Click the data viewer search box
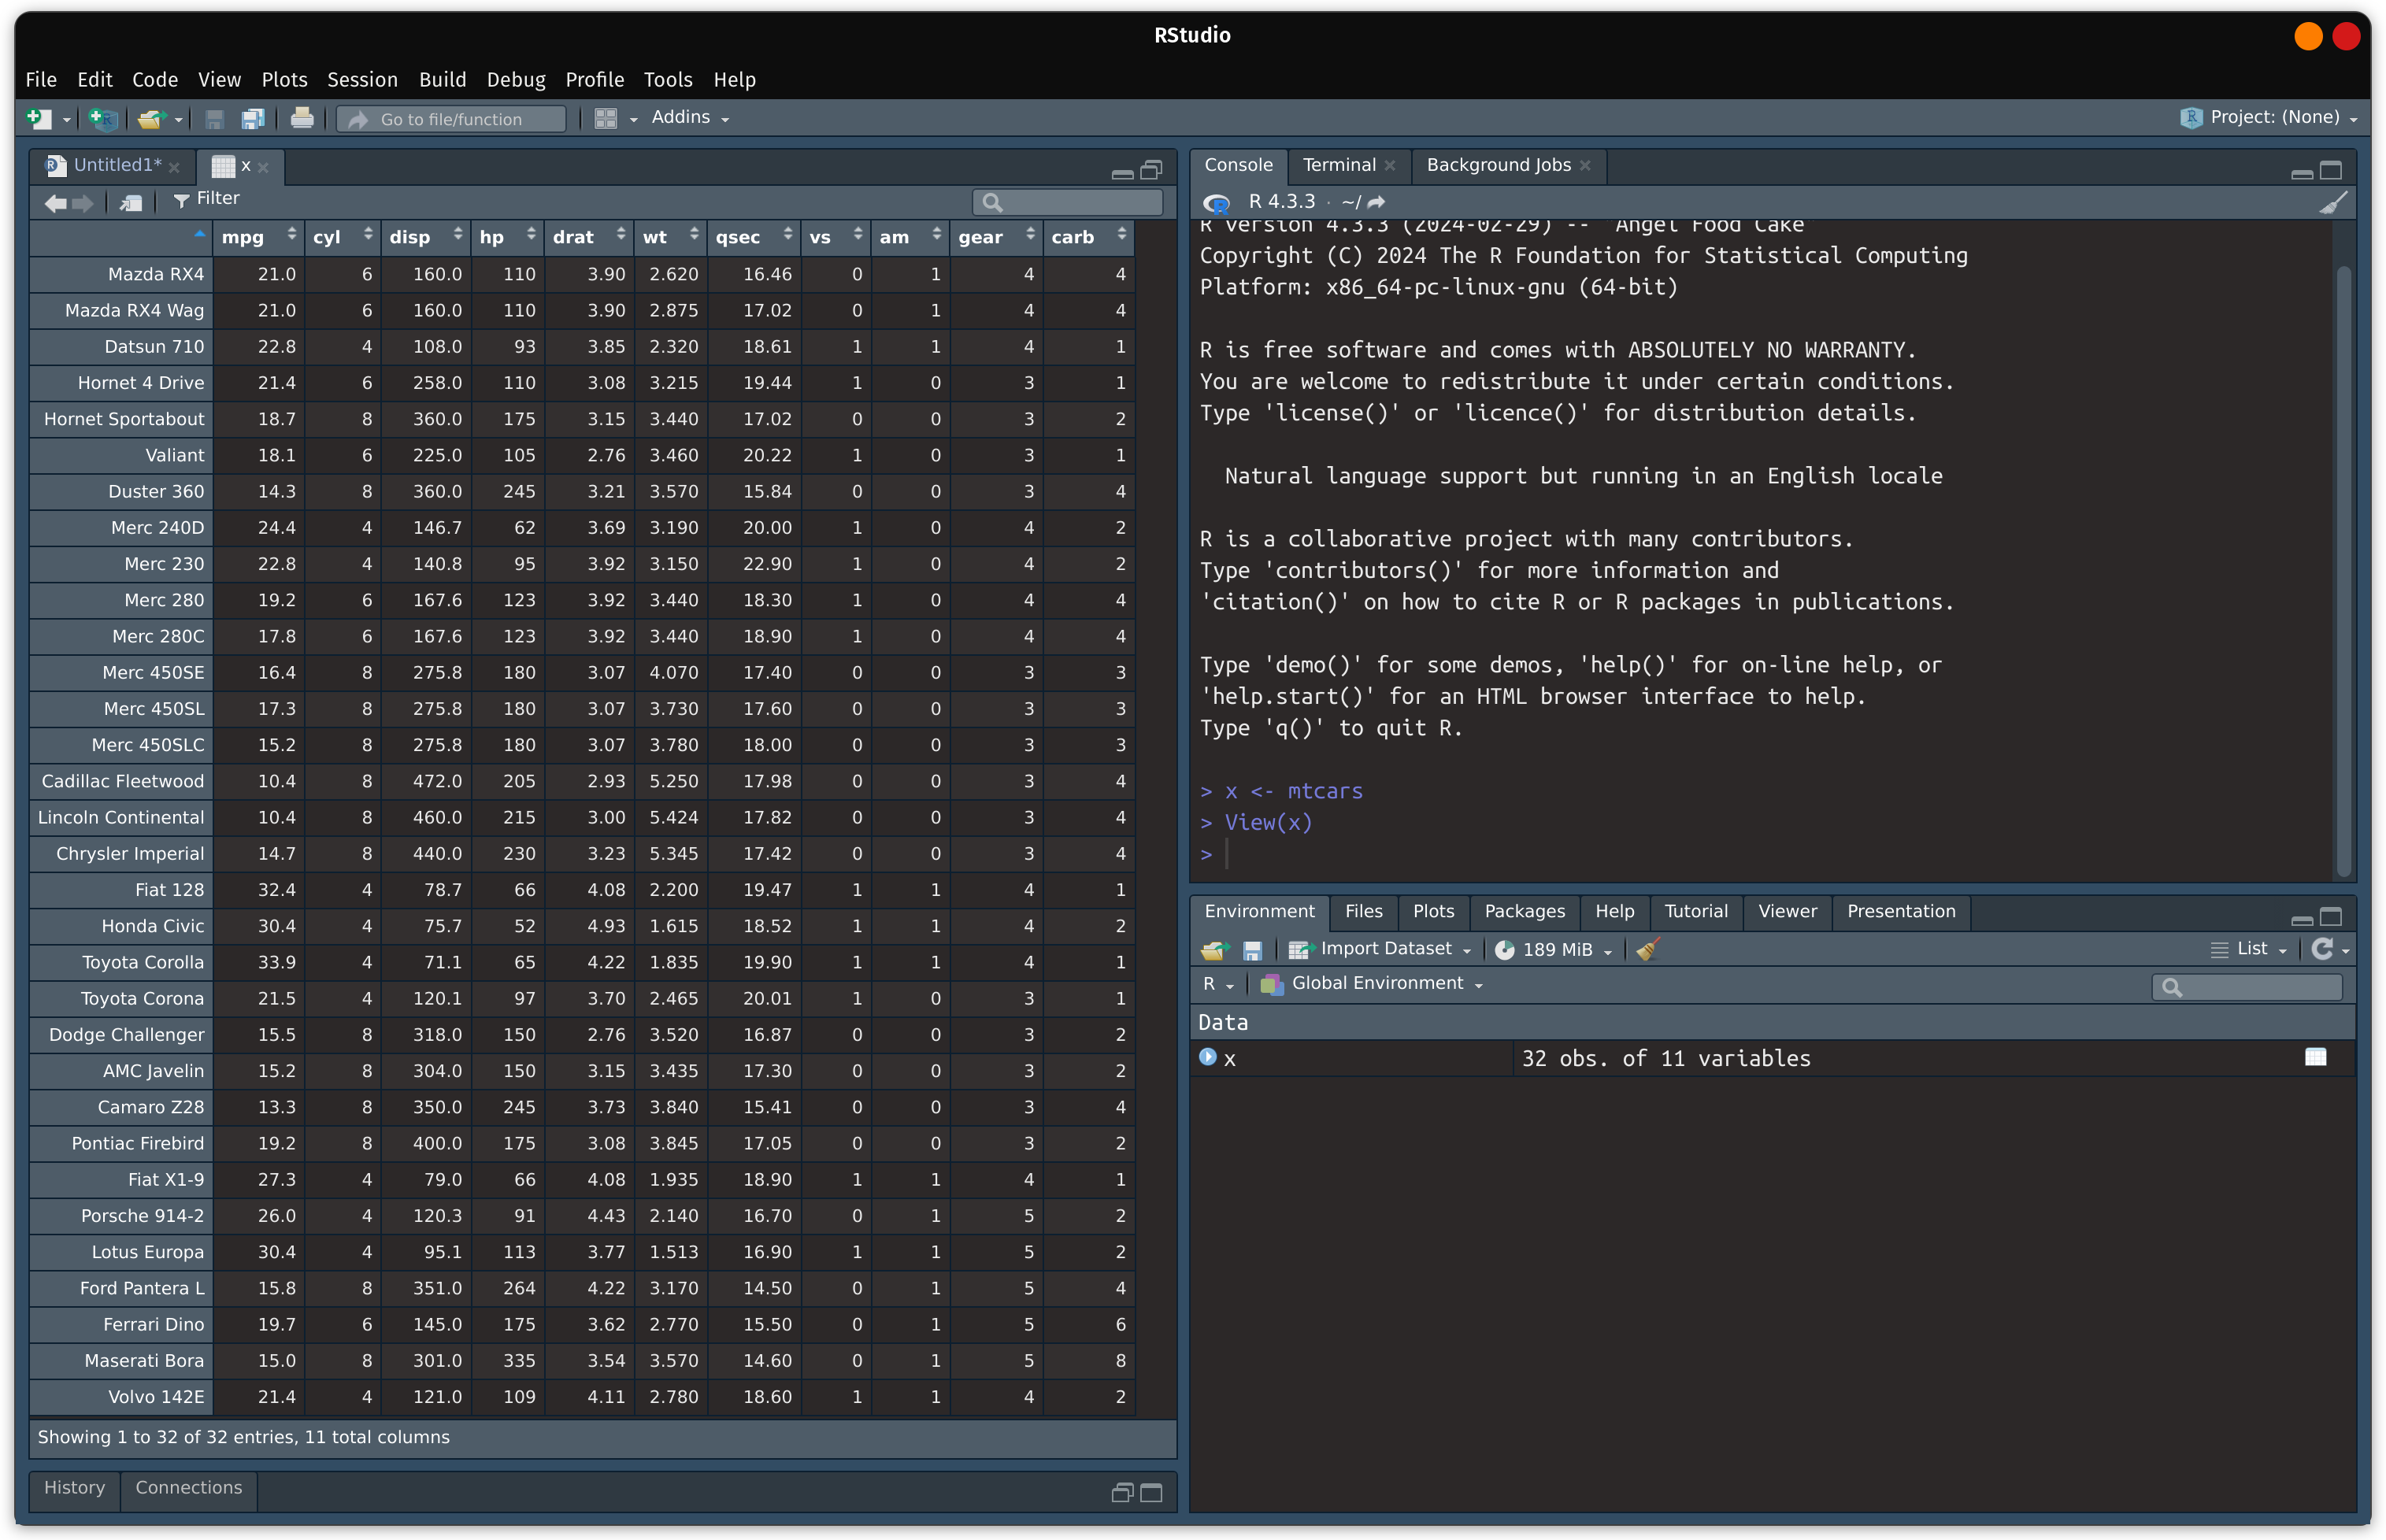The height and width of the screenshot is (1540, 2386). tap(1065, 202)
